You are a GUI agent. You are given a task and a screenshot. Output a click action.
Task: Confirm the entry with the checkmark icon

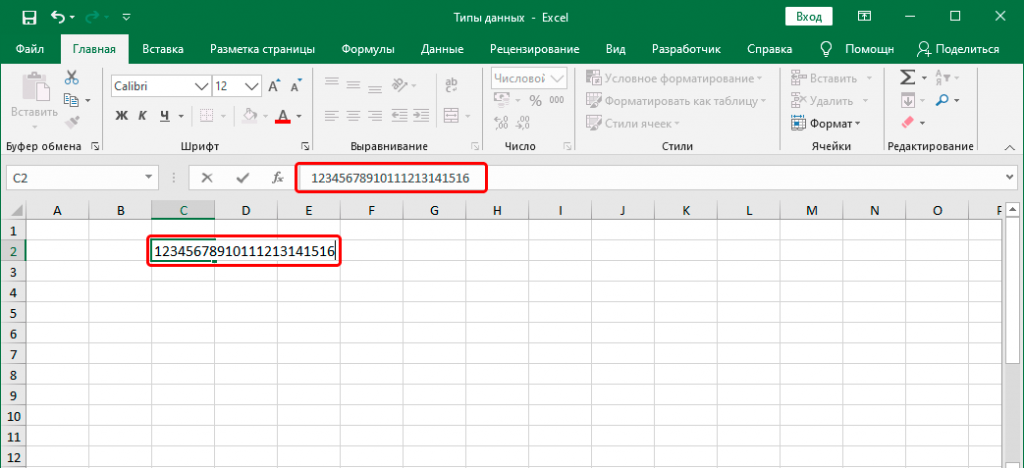tap(242, 178)
